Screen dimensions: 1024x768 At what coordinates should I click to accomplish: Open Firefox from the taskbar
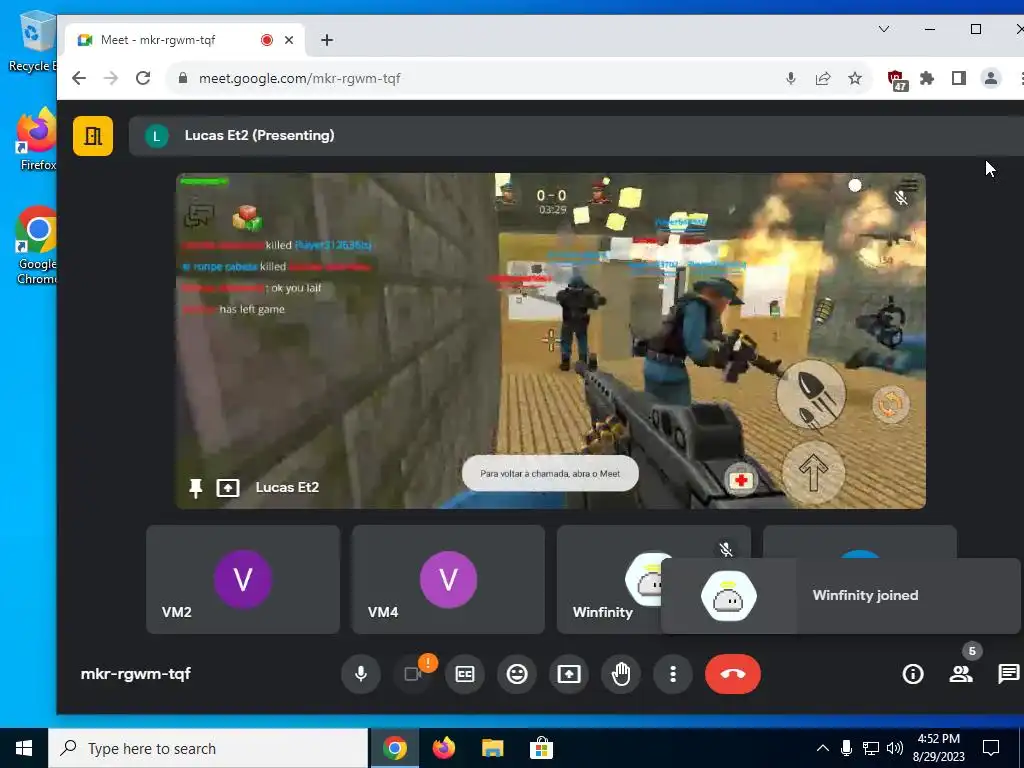tap(443, 748)
